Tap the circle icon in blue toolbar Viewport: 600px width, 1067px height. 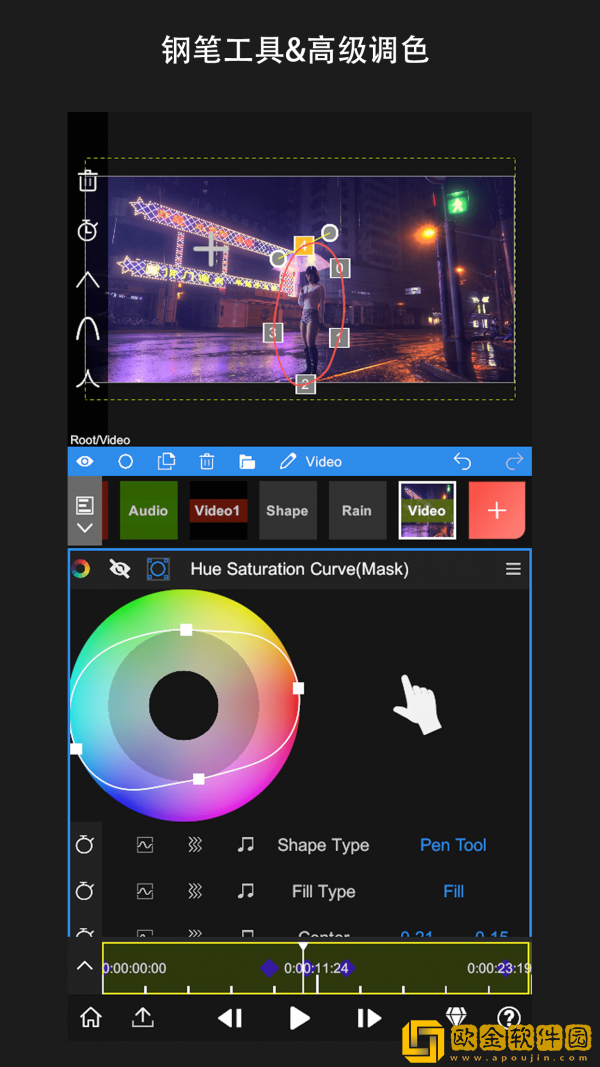pos(126,461)
